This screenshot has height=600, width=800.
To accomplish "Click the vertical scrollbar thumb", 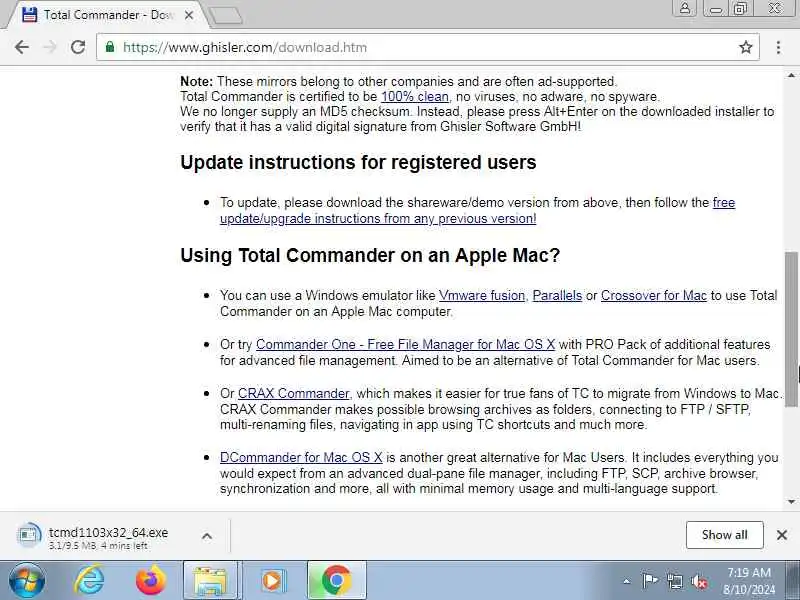I will point(791,329).
